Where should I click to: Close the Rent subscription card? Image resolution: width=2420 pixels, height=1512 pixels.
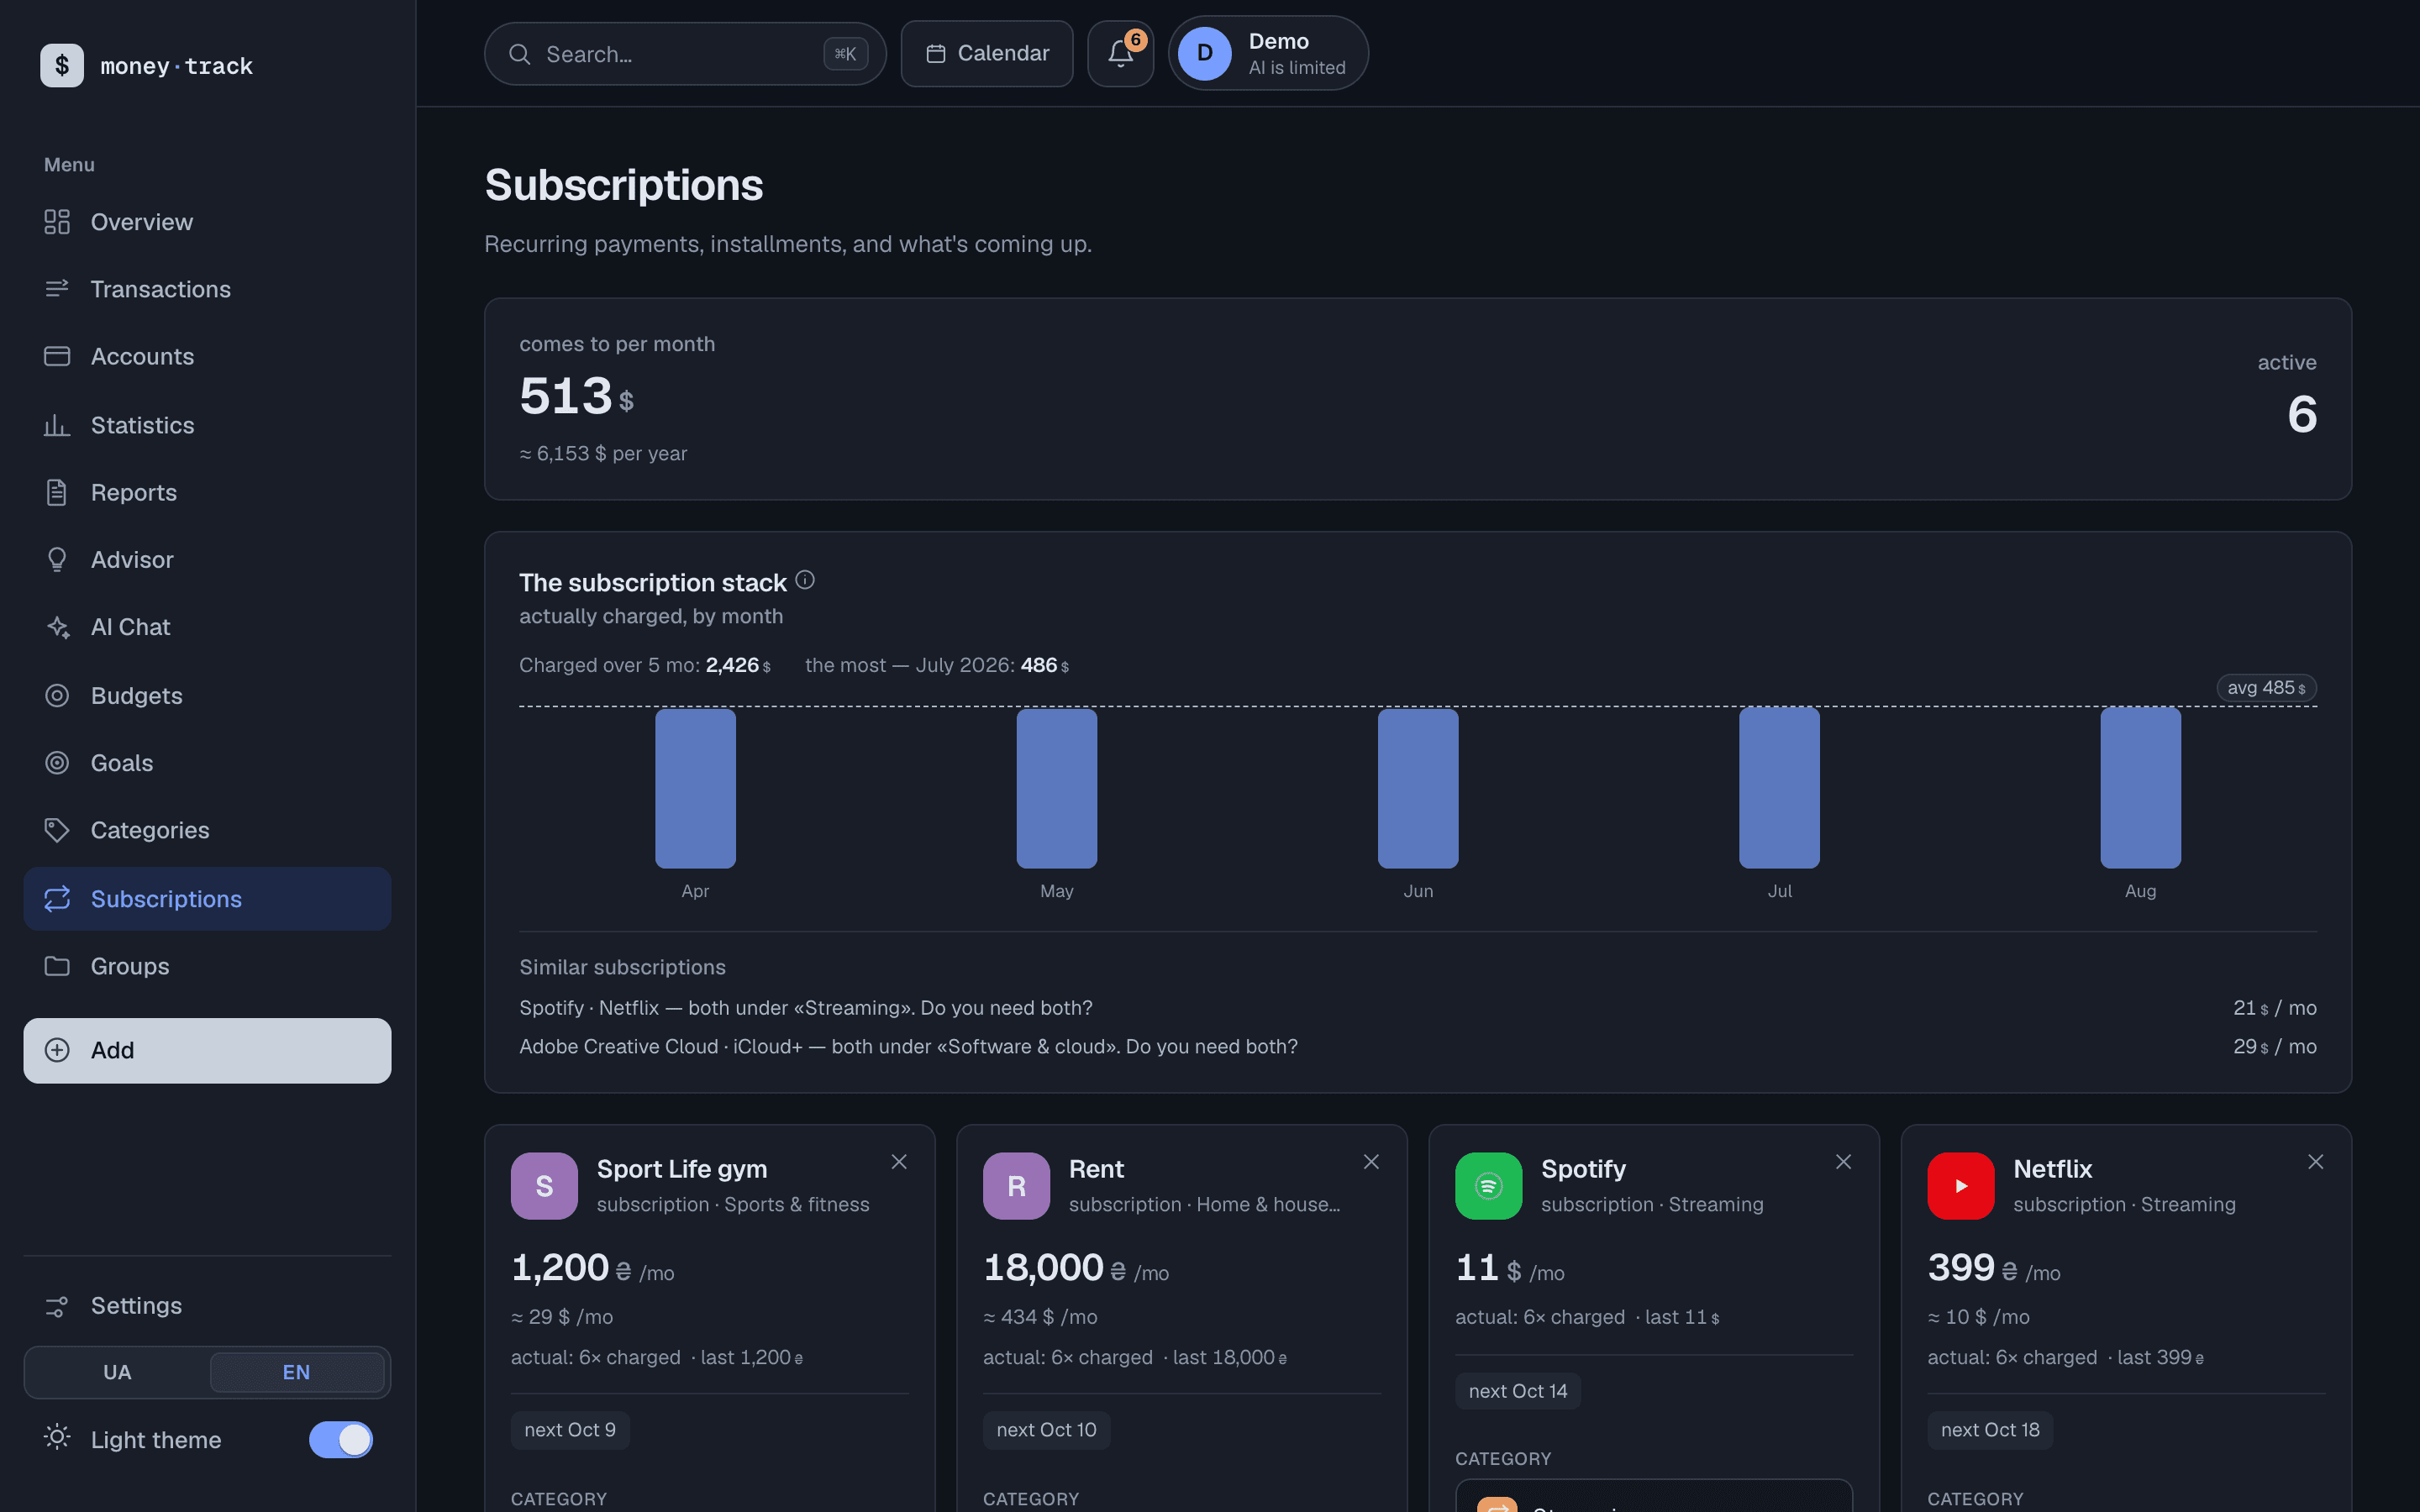coord(1371,1162)
